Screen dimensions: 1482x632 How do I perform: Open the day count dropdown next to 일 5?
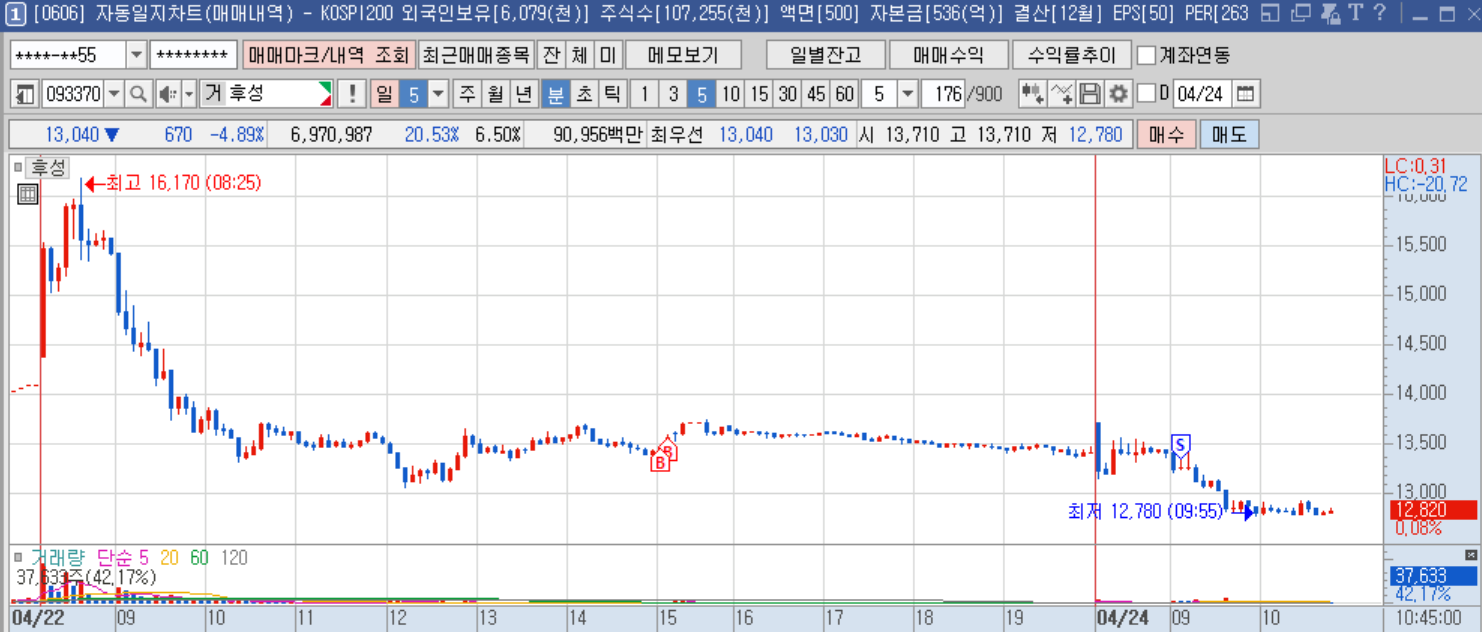pyautogui.click(x=438, y=94)
